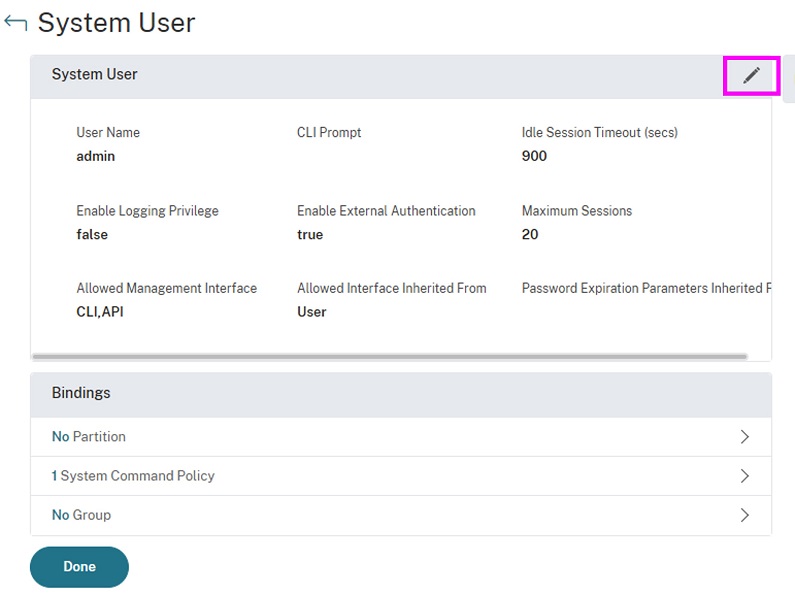Click the Enable Logging Privilege false value
This screenshot has width=795, height=595.
click(x=92, y=234)
